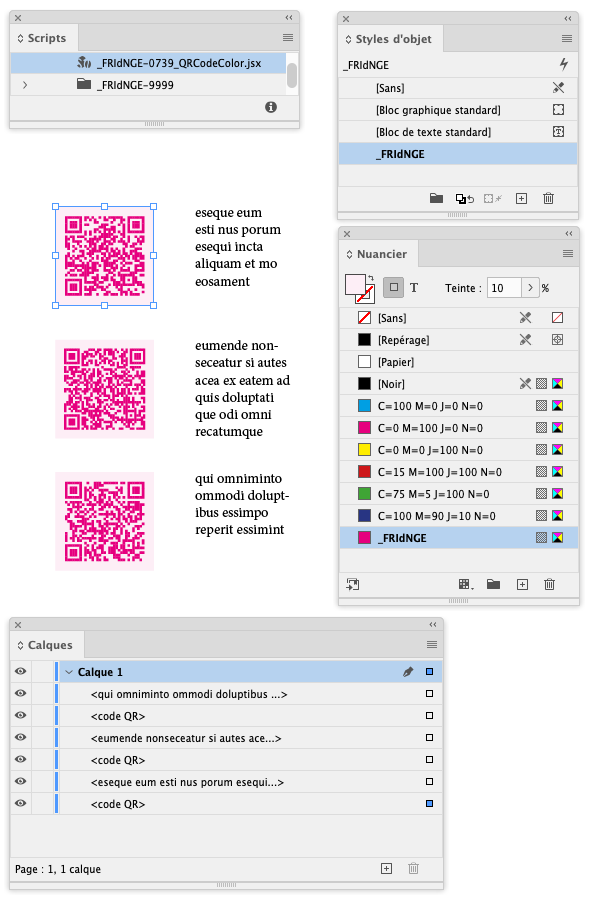Open the Scripts panel menu
Screen dimensions: 590x901
pos(288,38)
